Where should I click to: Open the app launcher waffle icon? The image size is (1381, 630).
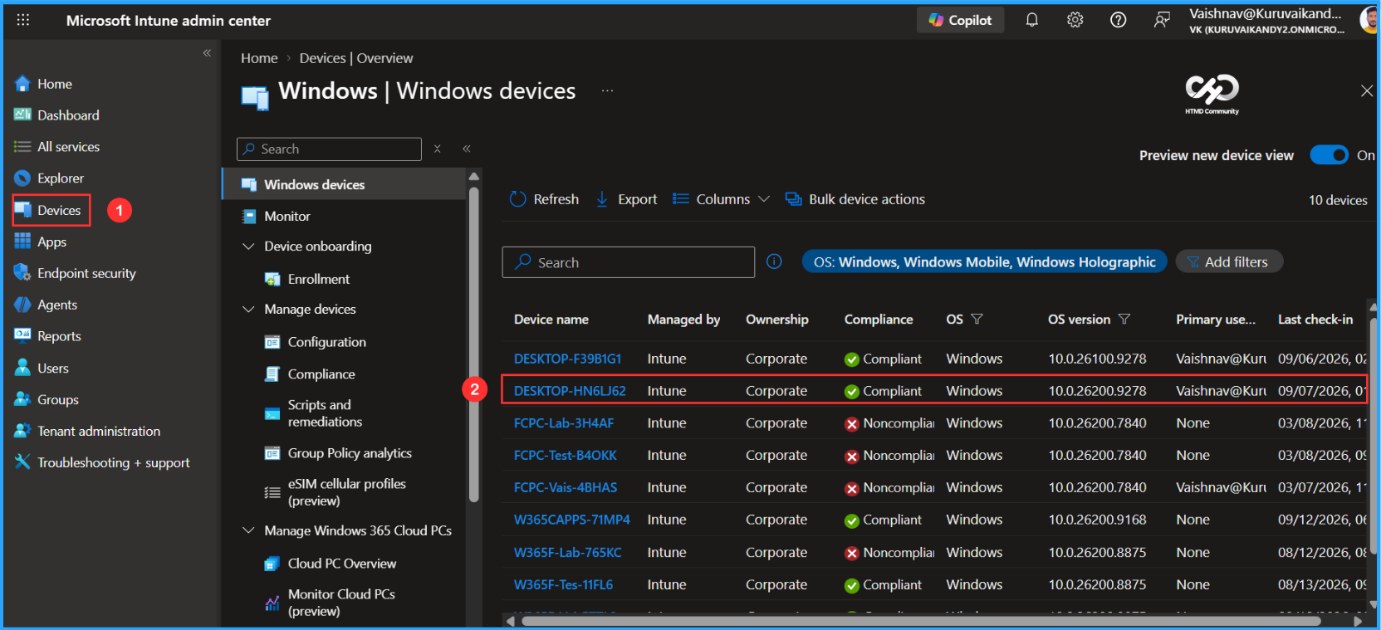(x=23, y=20)
